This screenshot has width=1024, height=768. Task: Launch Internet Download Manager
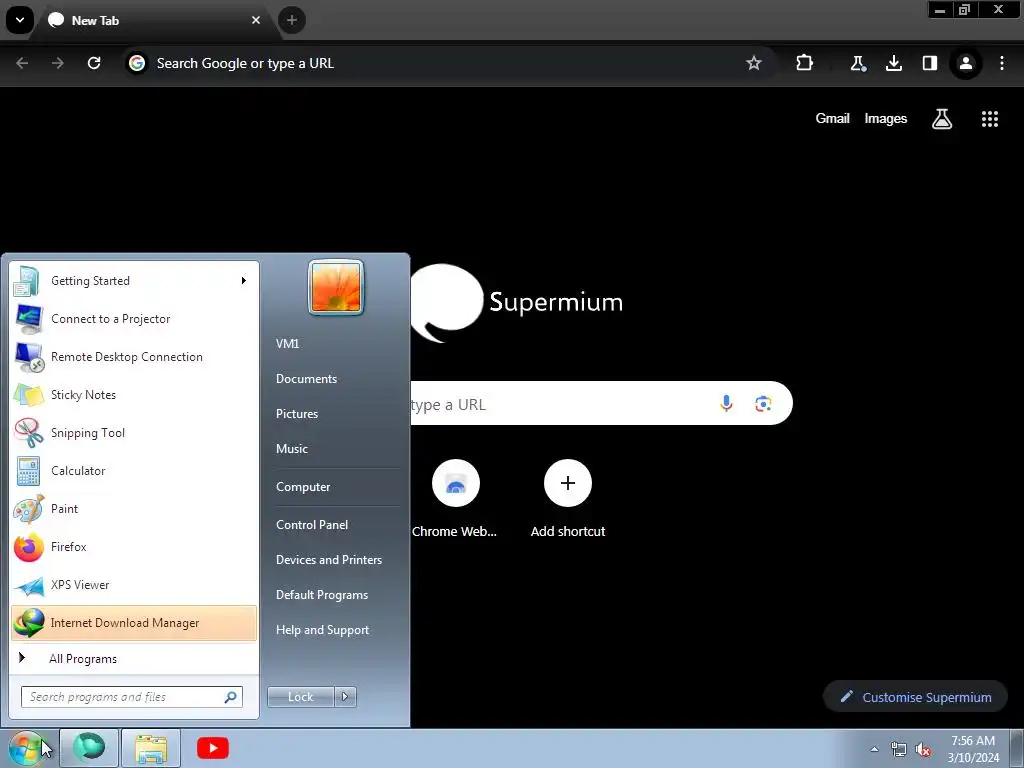[x=134, y=623]
